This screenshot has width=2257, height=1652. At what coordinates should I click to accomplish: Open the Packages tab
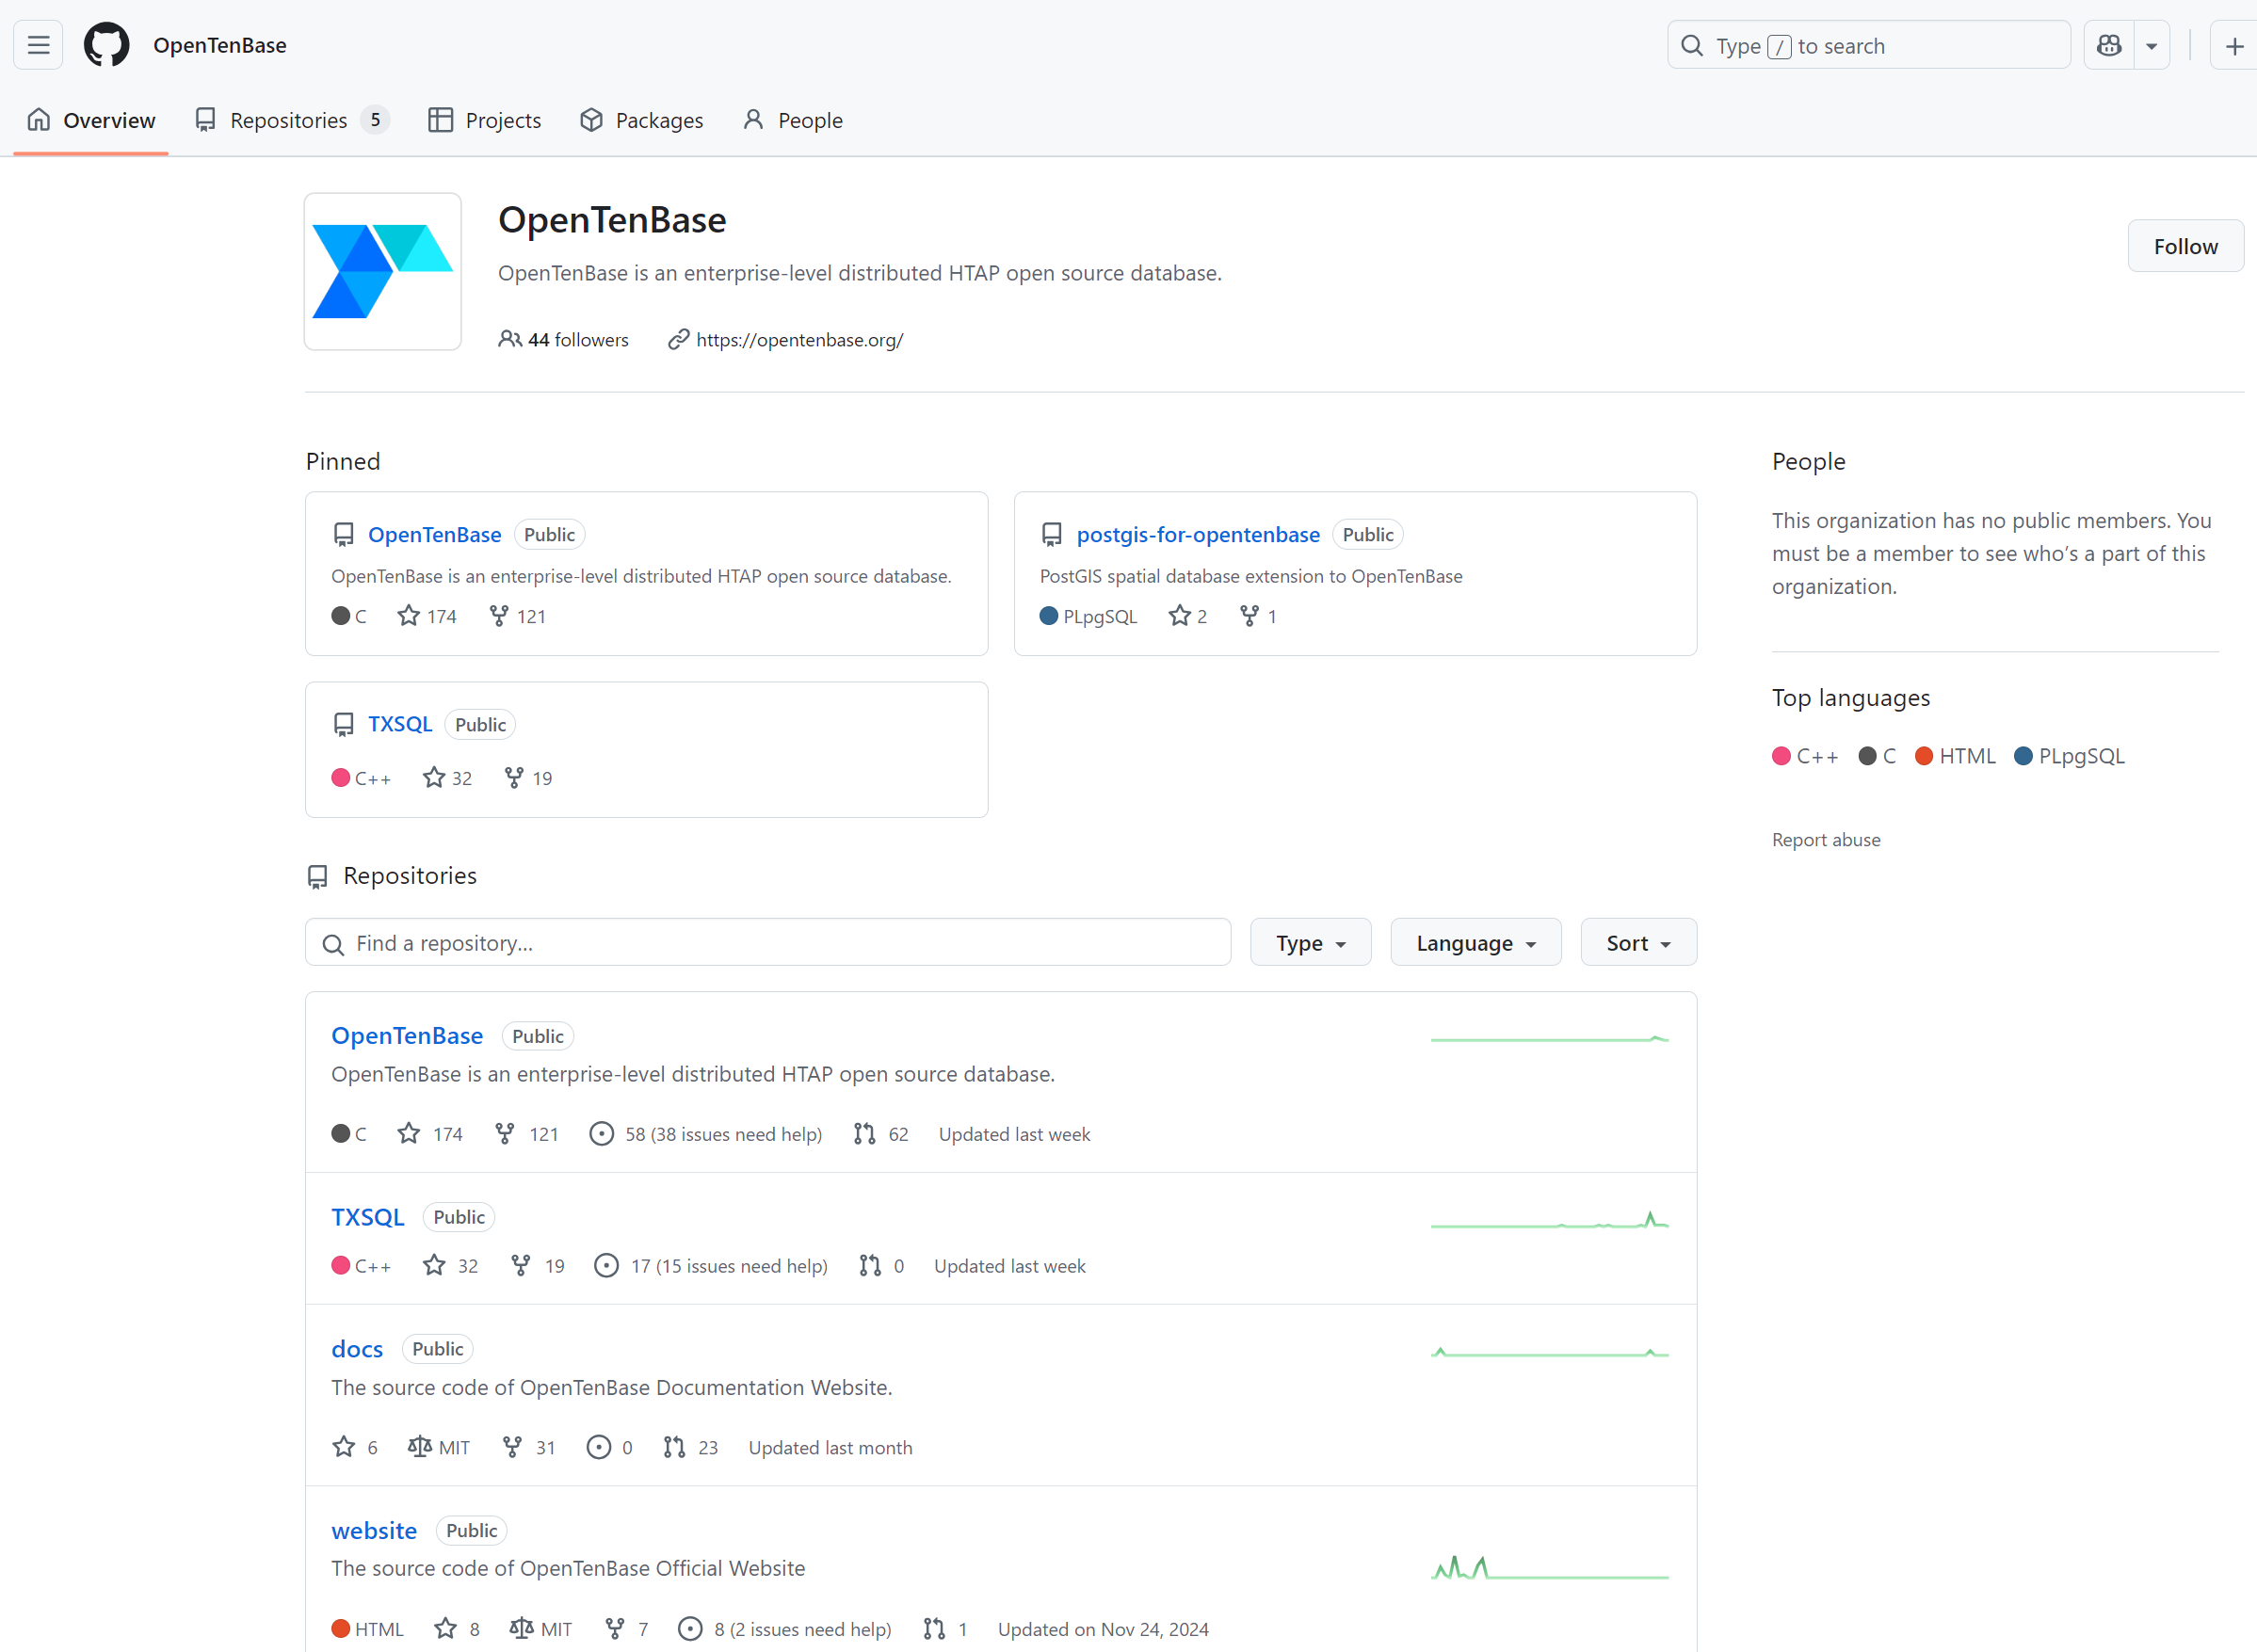pyautogui.click(x=642, y=120)
